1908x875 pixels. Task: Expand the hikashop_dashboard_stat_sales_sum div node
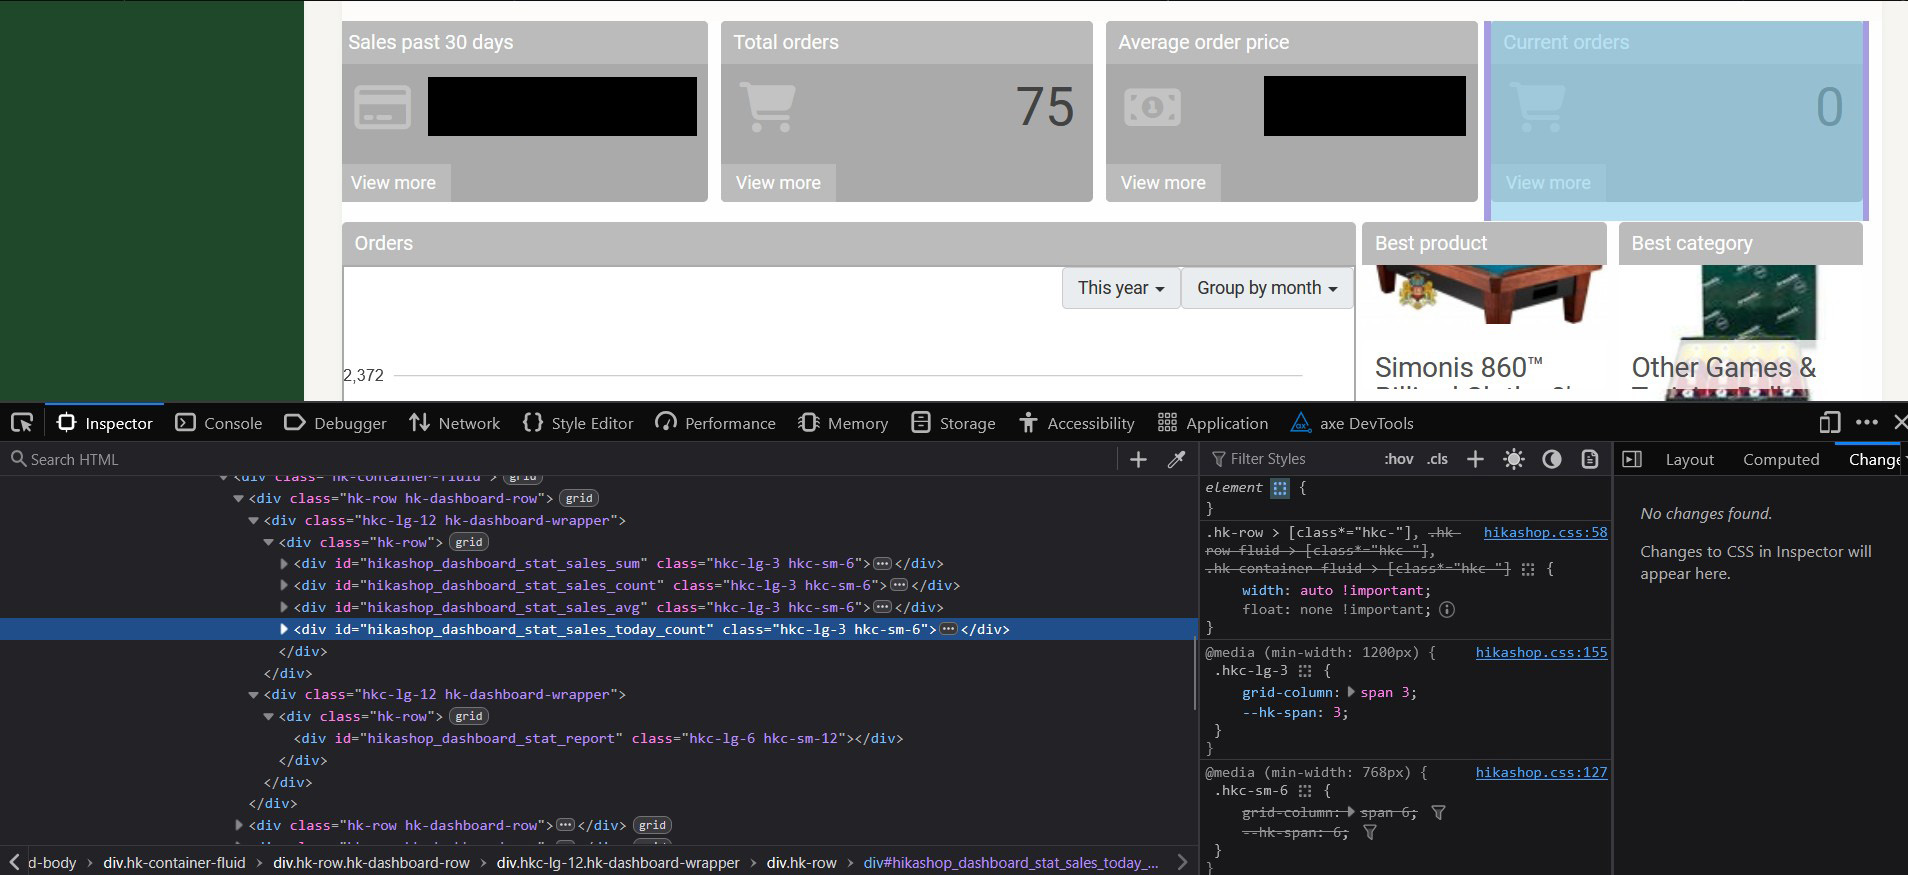click(284, 564)
